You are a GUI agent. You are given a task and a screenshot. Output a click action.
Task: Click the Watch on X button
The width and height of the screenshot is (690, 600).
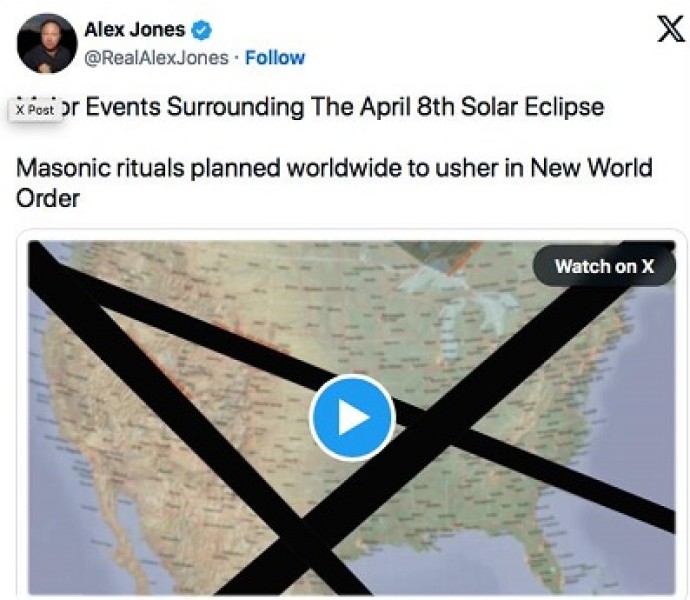click(x=604, y=266)
